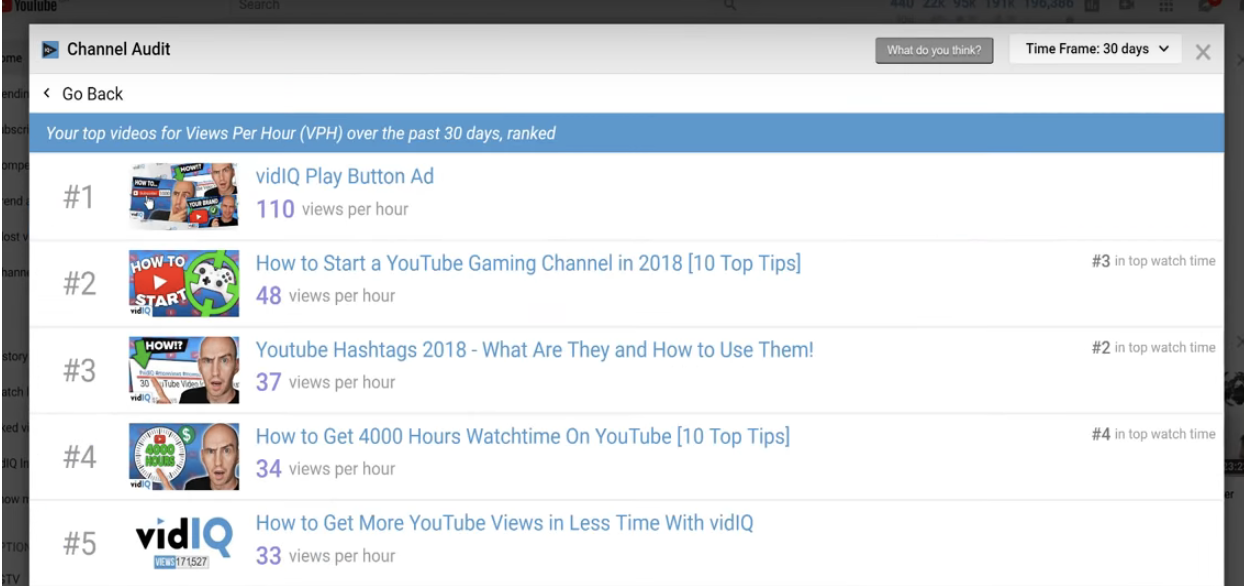Click the 4000 Hours Watchtime thumbnail
This screenshot has height=586, width=1244.
(x=184, y=457)
